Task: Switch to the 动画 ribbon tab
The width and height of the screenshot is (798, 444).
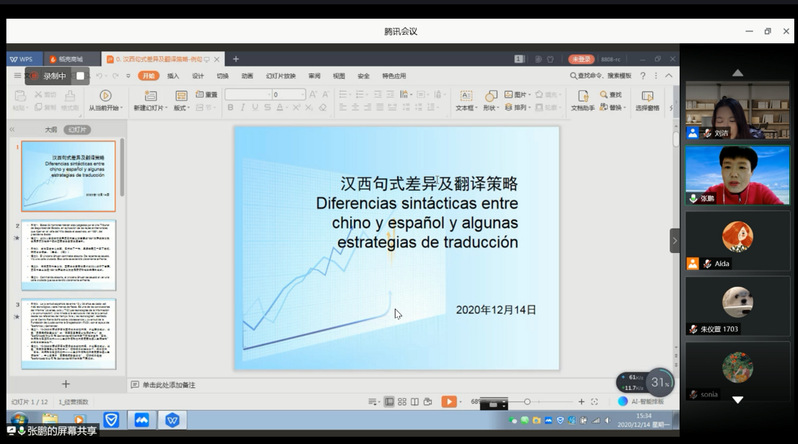Action: (247, 76)
